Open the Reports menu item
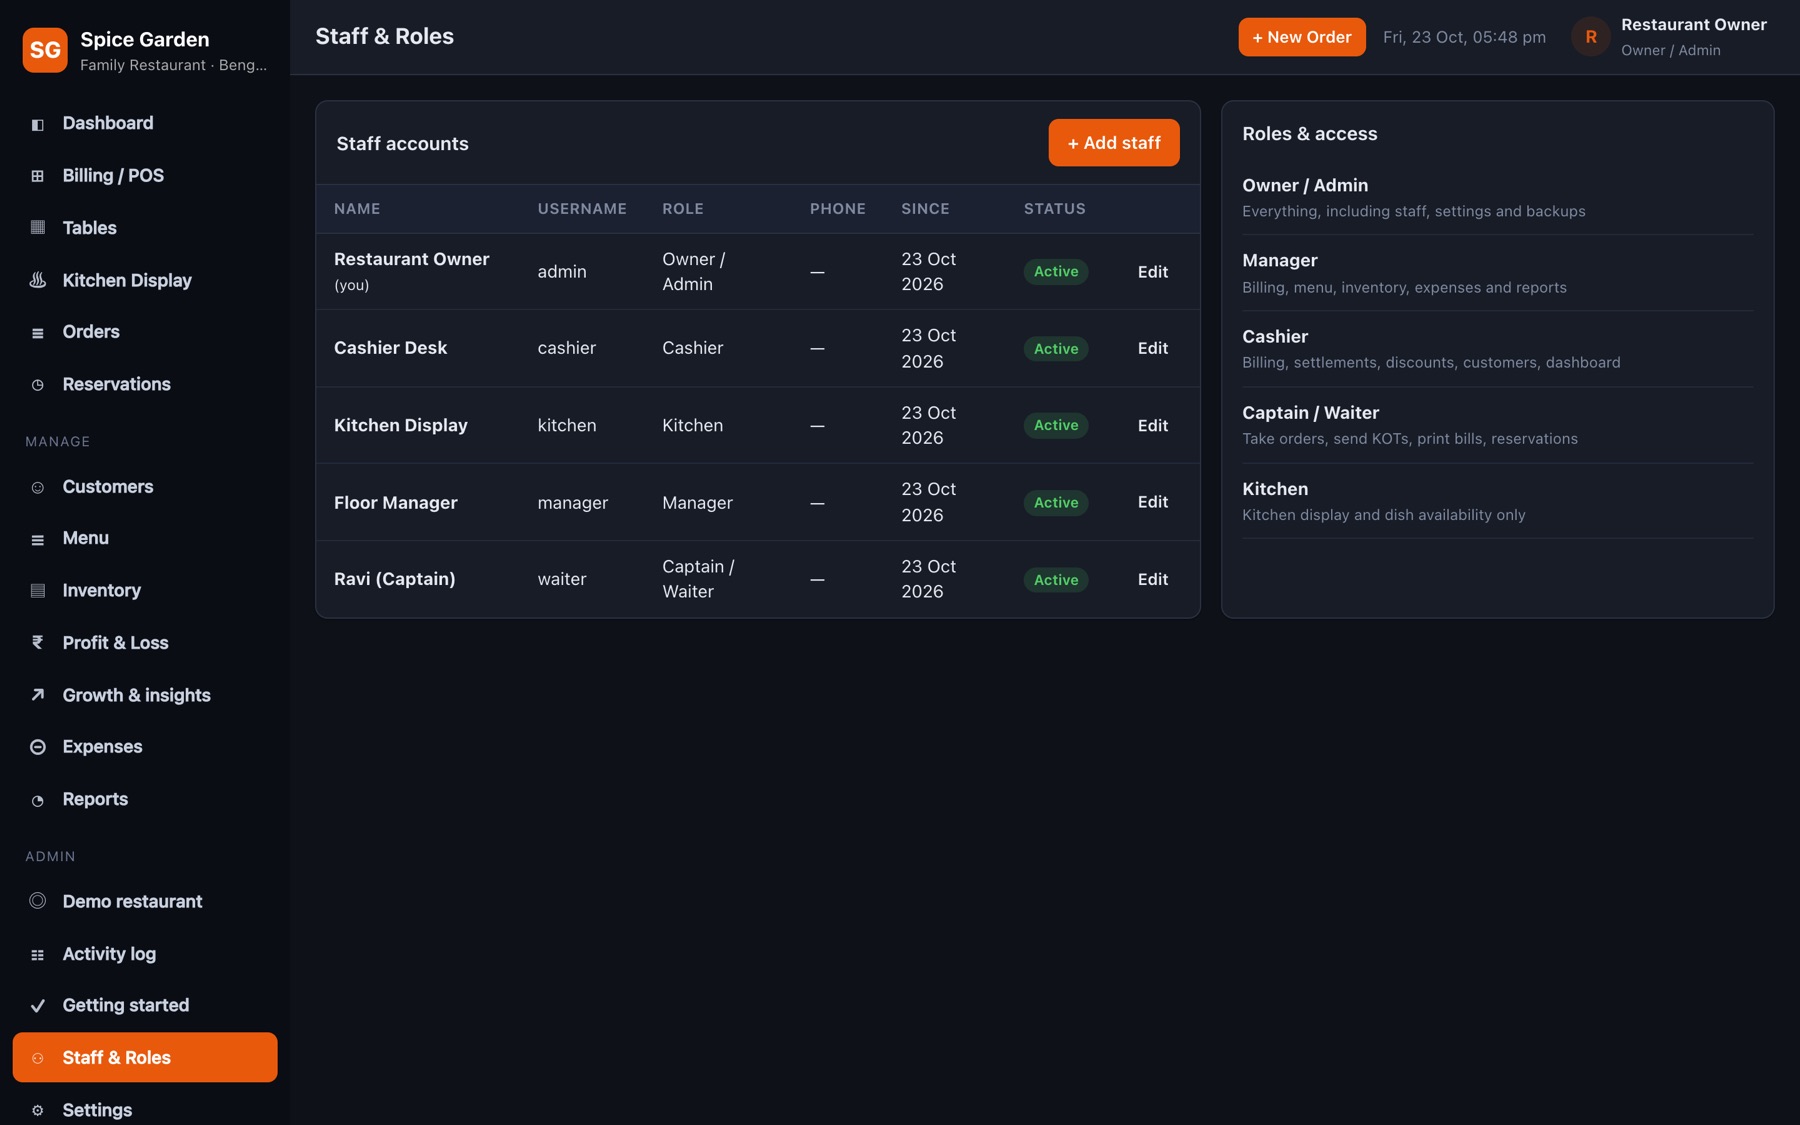 point(145,799)
